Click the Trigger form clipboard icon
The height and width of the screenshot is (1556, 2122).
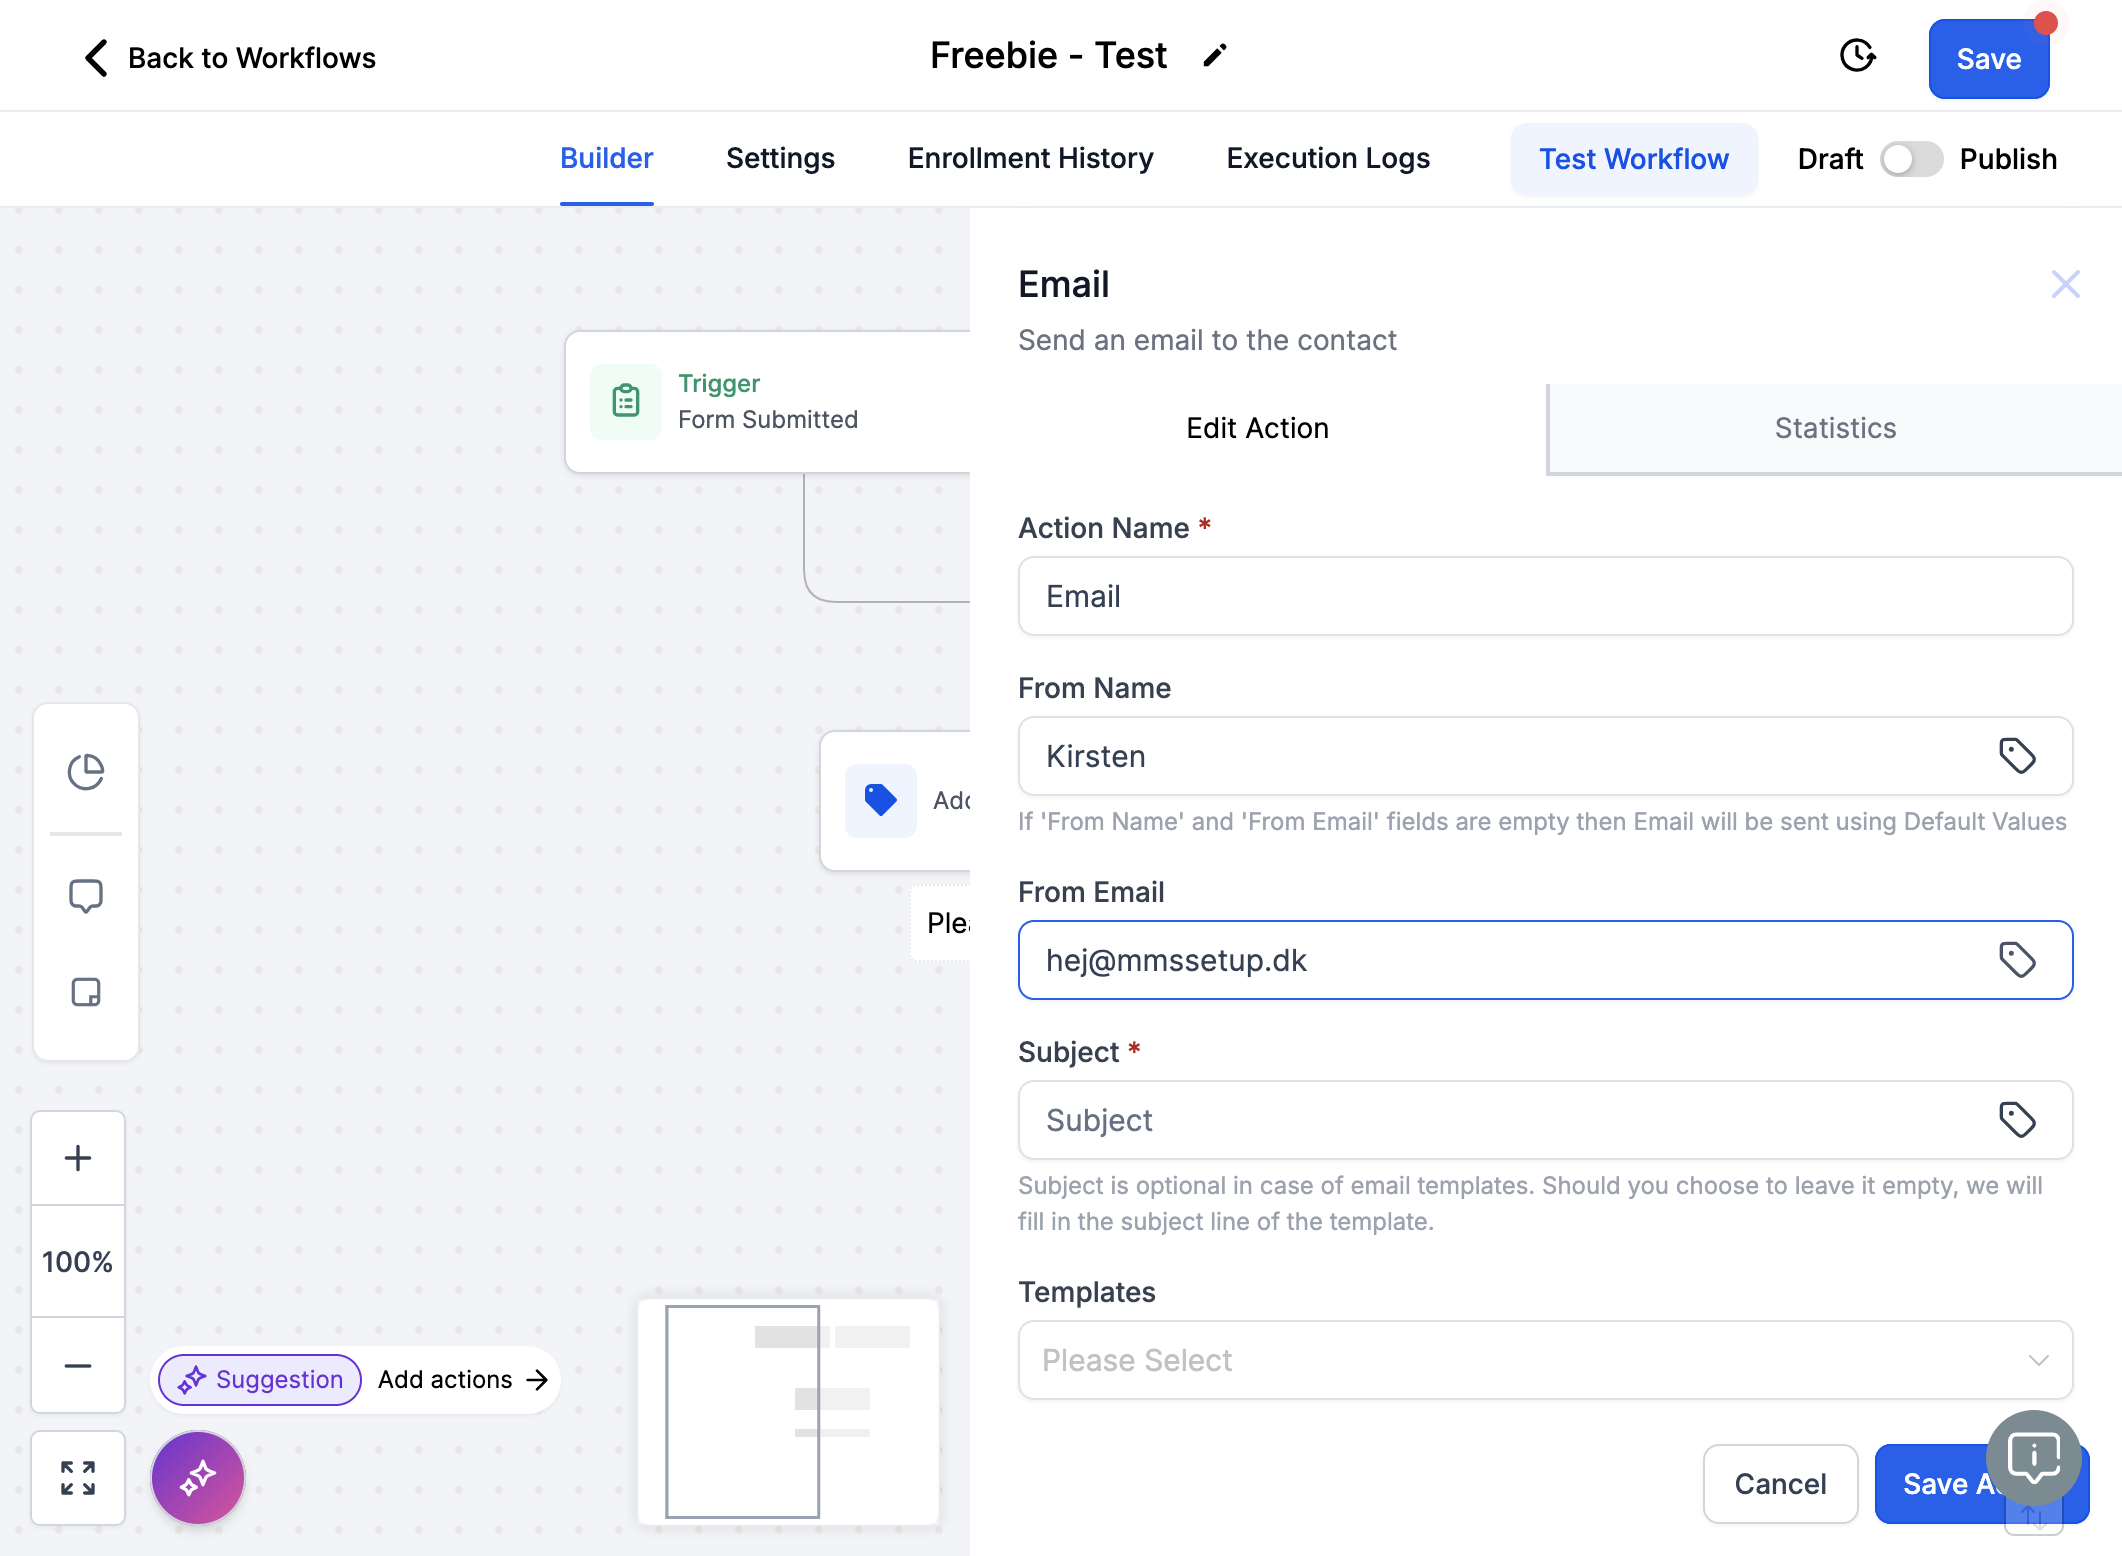626,402
